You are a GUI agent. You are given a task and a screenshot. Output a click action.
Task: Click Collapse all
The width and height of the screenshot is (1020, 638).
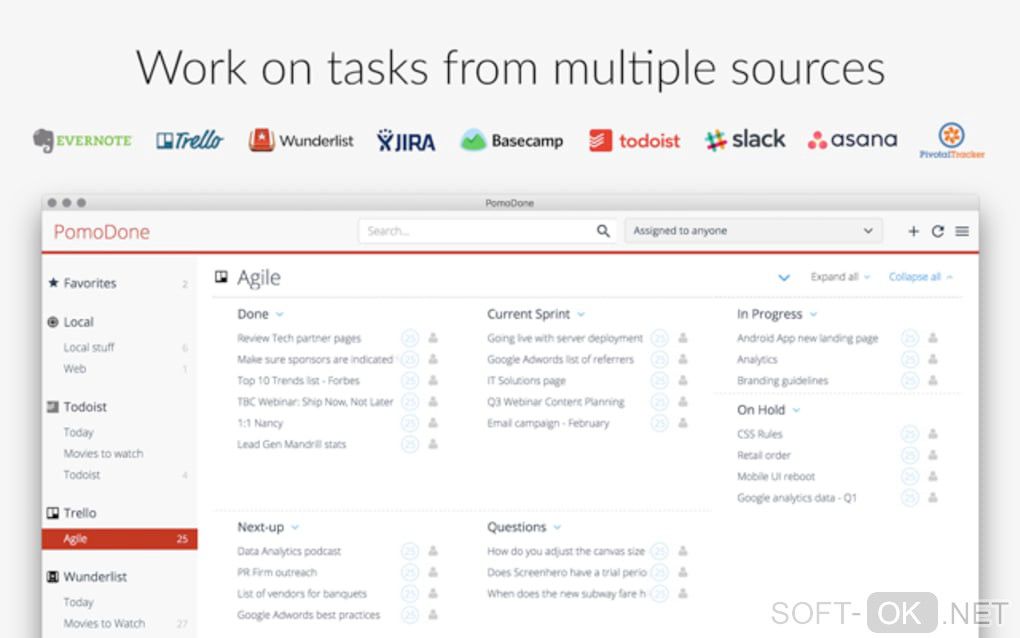pos(920,277)
